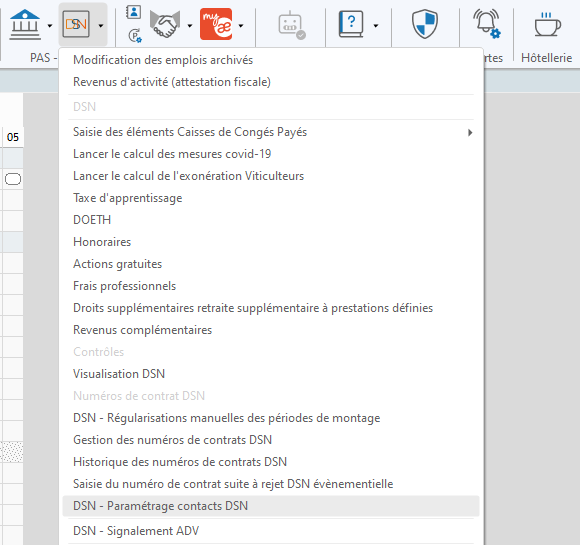Open the red myAE icon
Image resolution: width=580 pixels, height=545 pixels.
coord(216,24)
